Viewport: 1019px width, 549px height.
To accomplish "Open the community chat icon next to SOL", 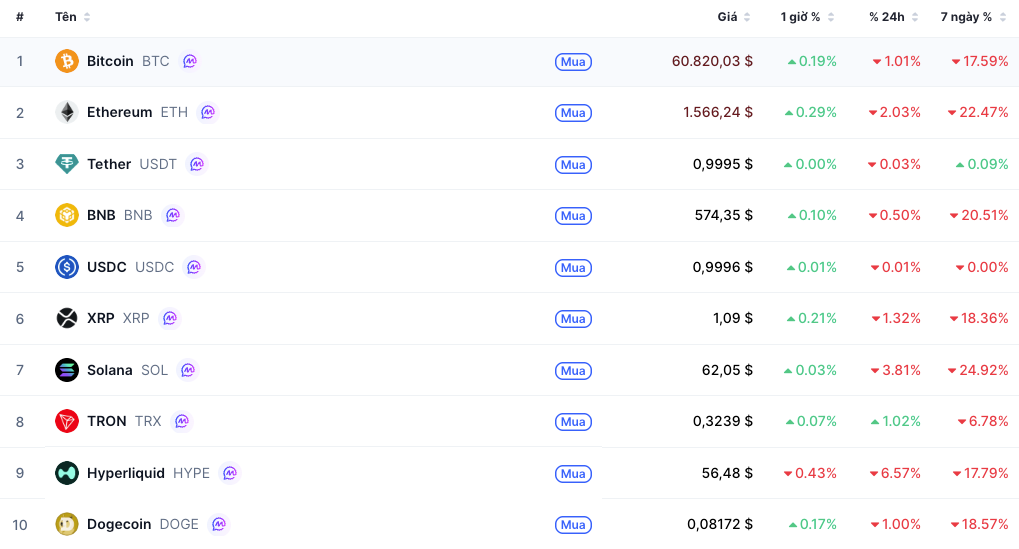I will (x=188, y=370).
